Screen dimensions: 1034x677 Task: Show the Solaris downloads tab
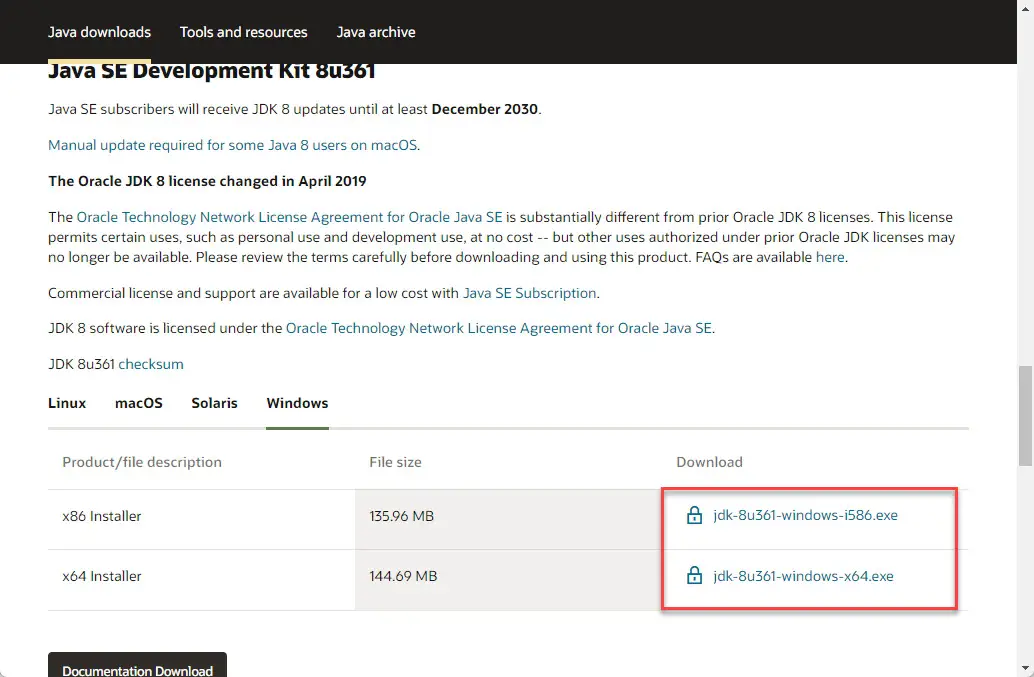click(215, 403)
